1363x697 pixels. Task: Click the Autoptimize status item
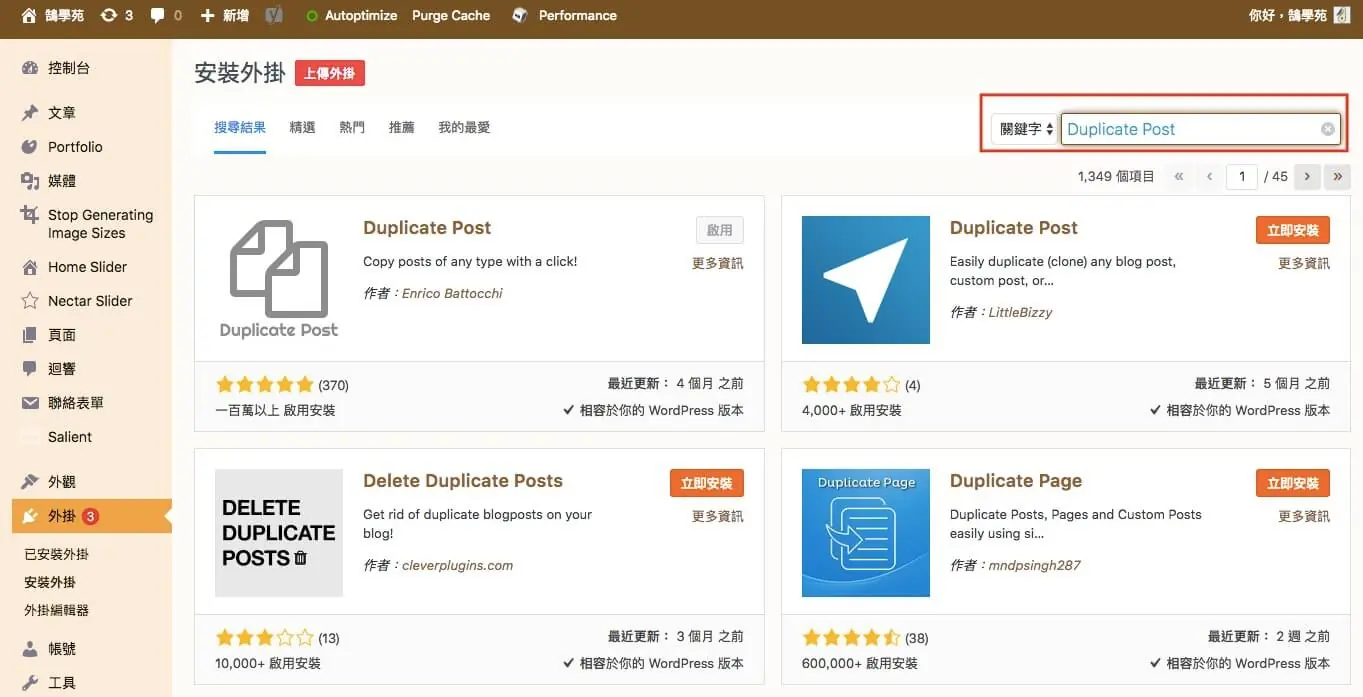[x=350, y=15]
